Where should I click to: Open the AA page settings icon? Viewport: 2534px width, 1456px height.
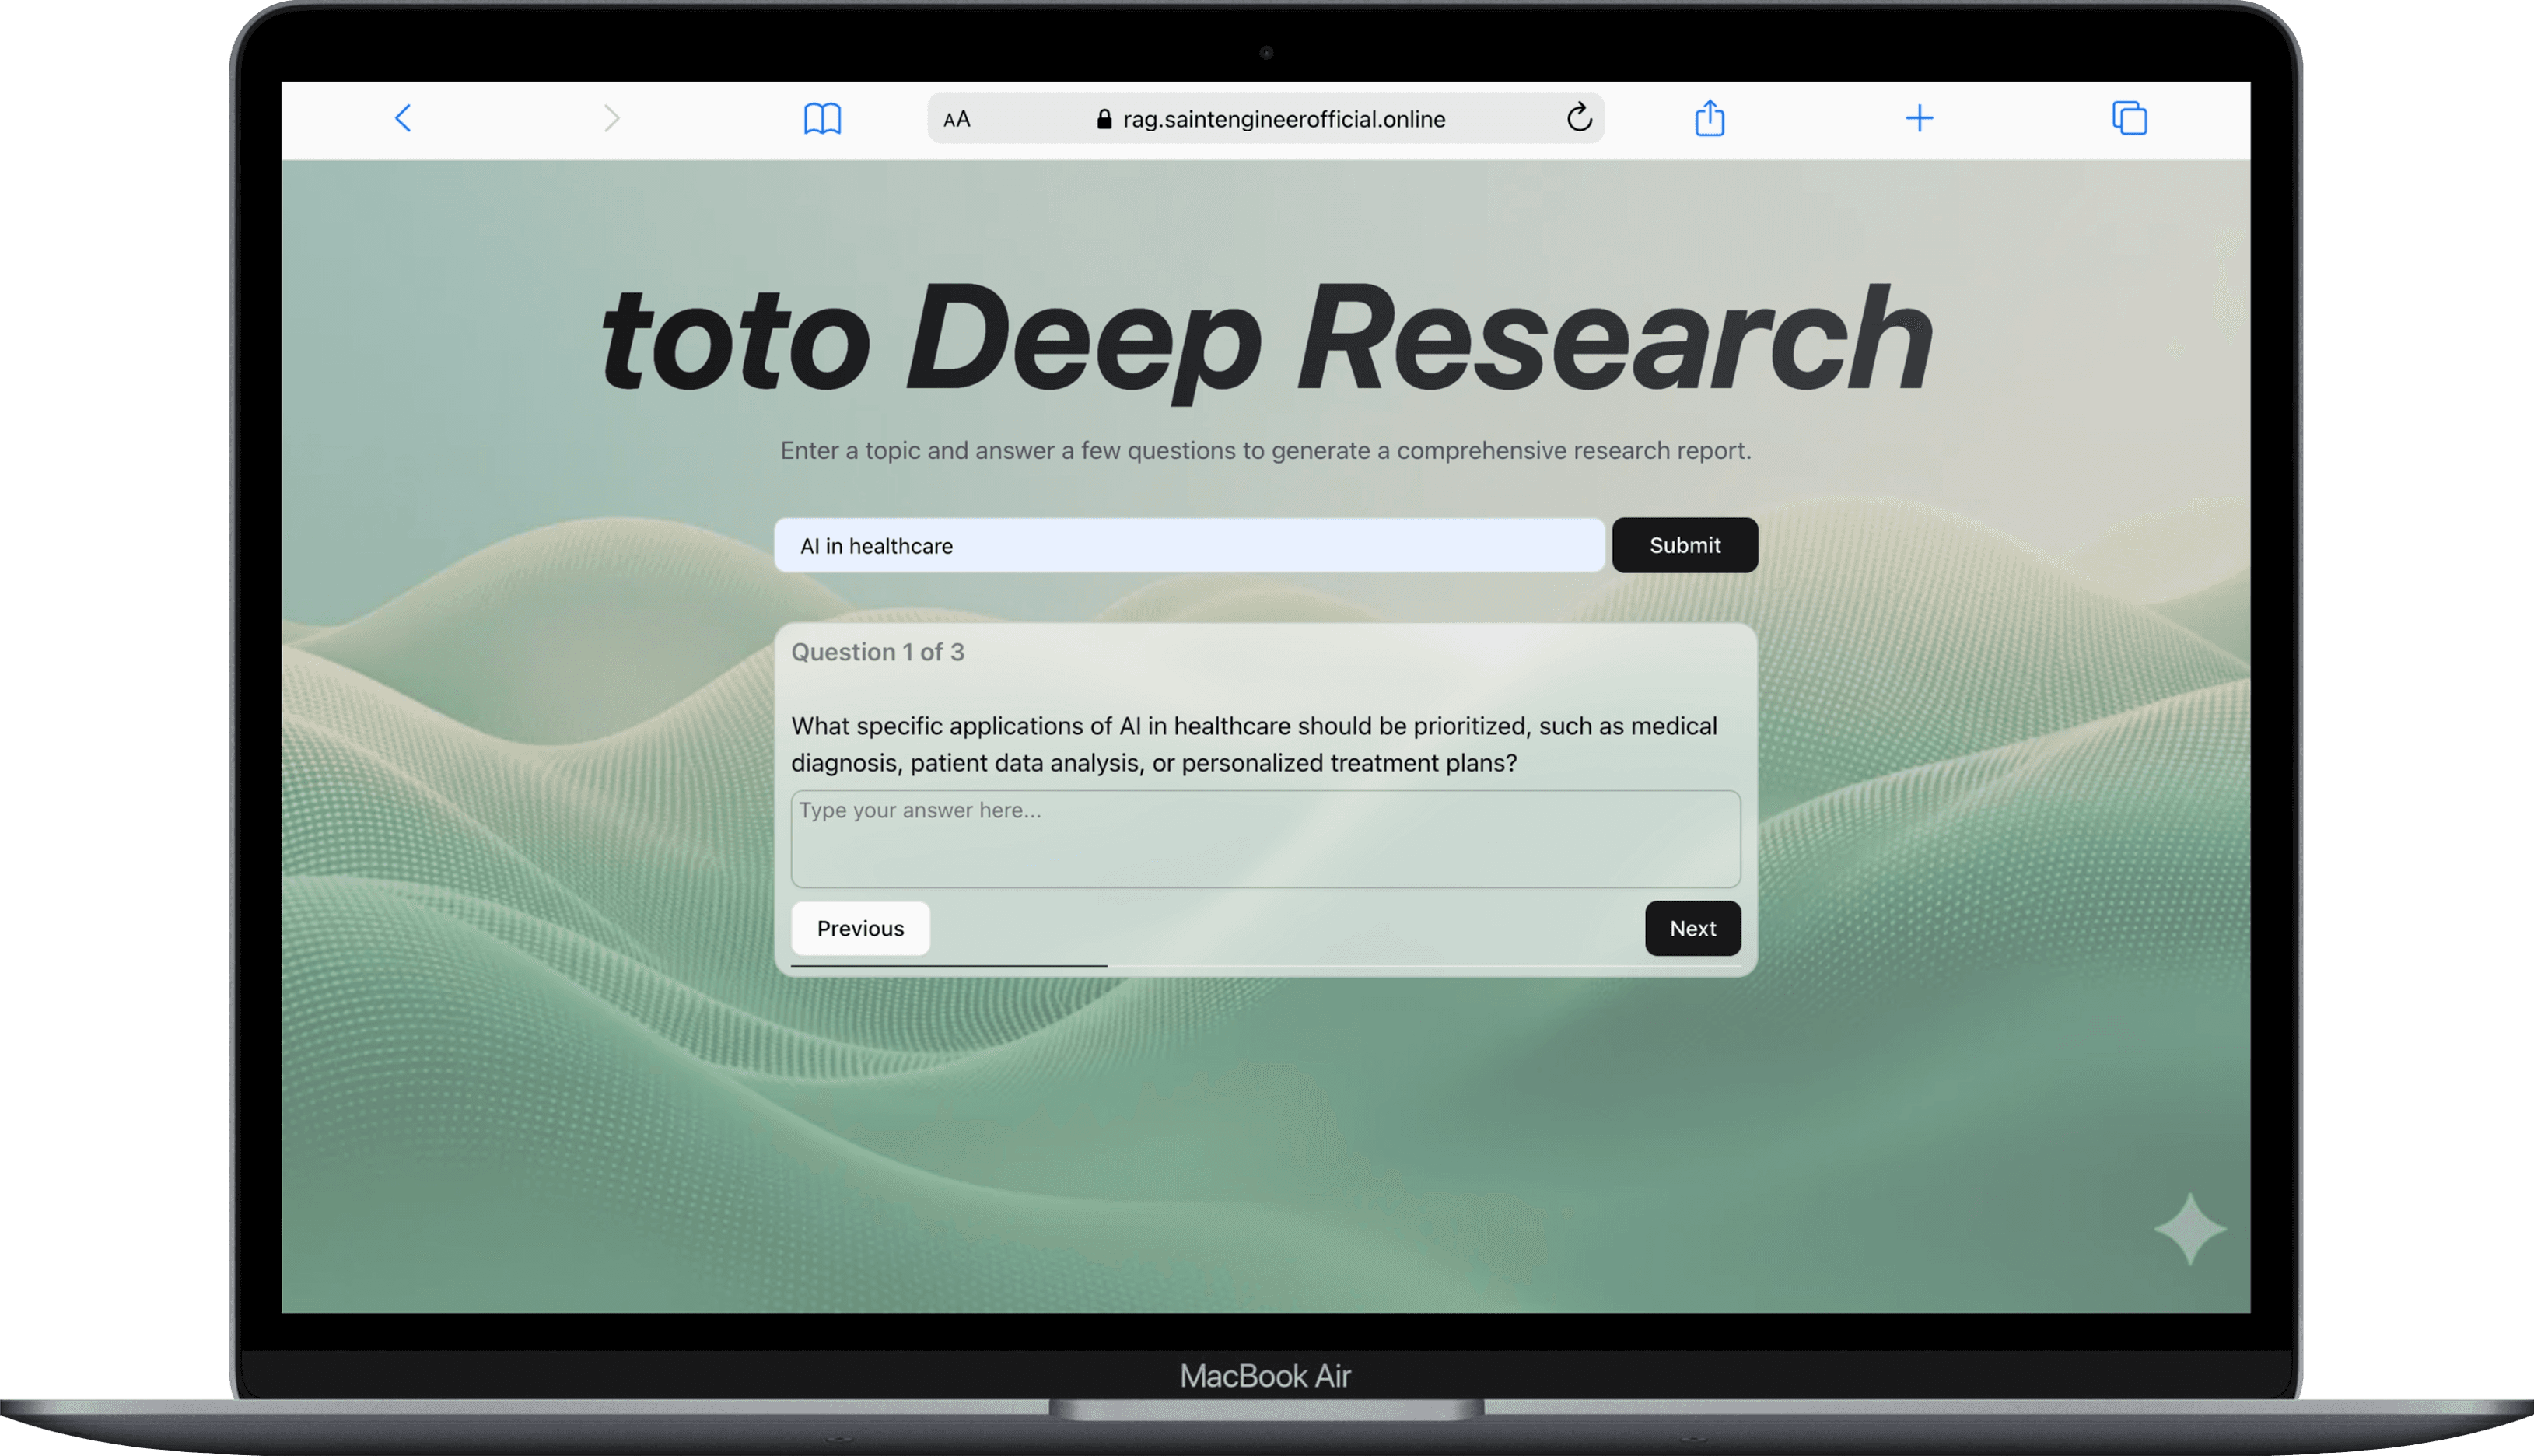956,118
